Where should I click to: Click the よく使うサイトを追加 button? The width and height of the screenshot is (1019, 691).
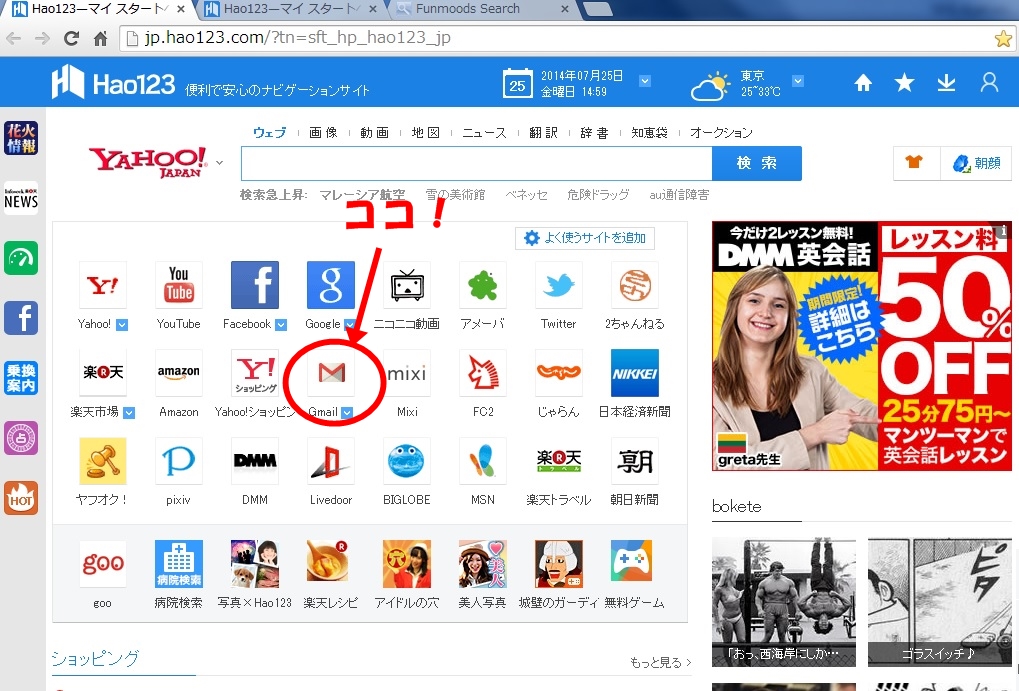[x=585, y=238]
